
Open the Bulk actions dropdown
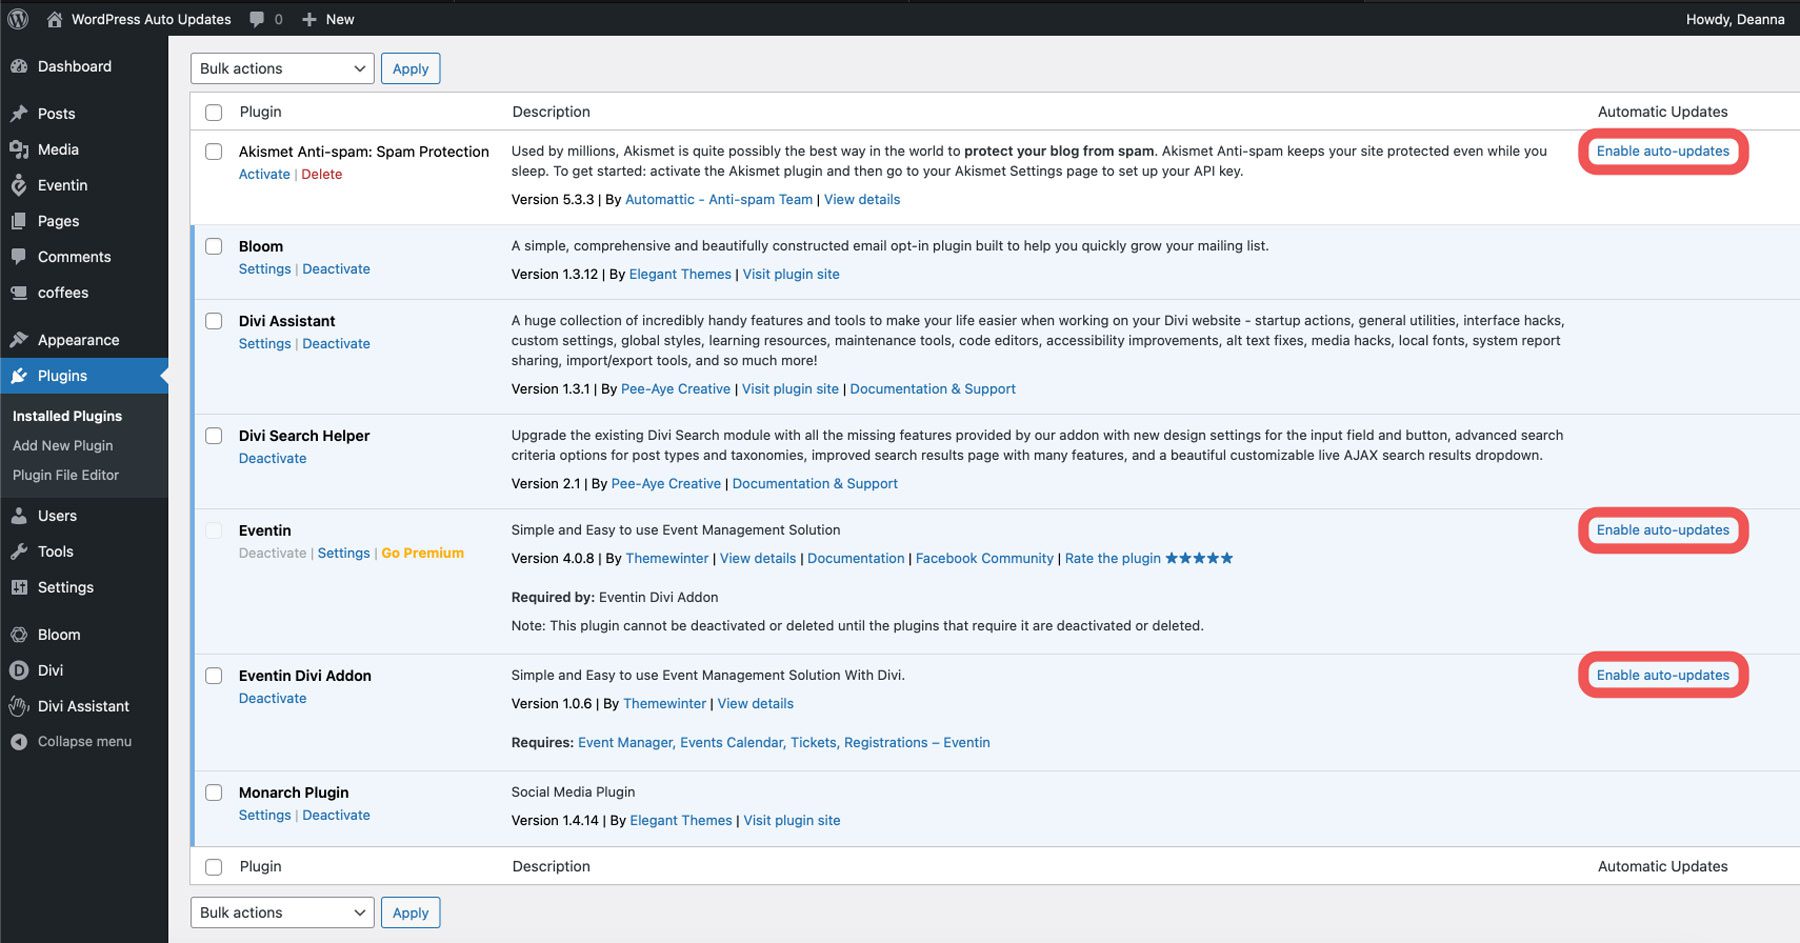click(x=281, y=68)
